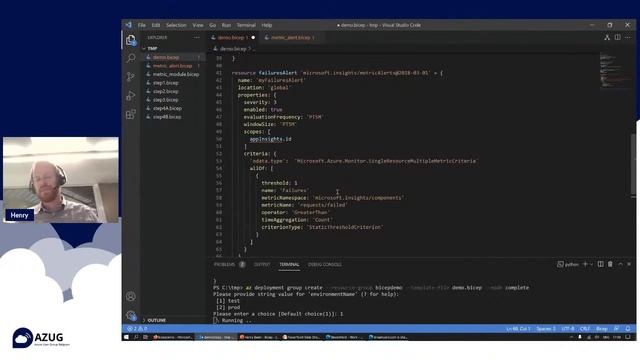Switch to the demo.bicep editor tab

click(x=233, y=38)
